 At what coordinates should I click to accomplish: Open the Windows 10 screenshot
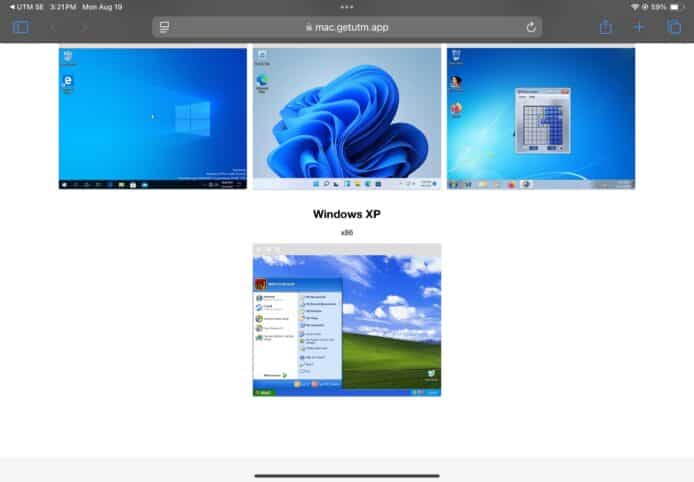152,118
